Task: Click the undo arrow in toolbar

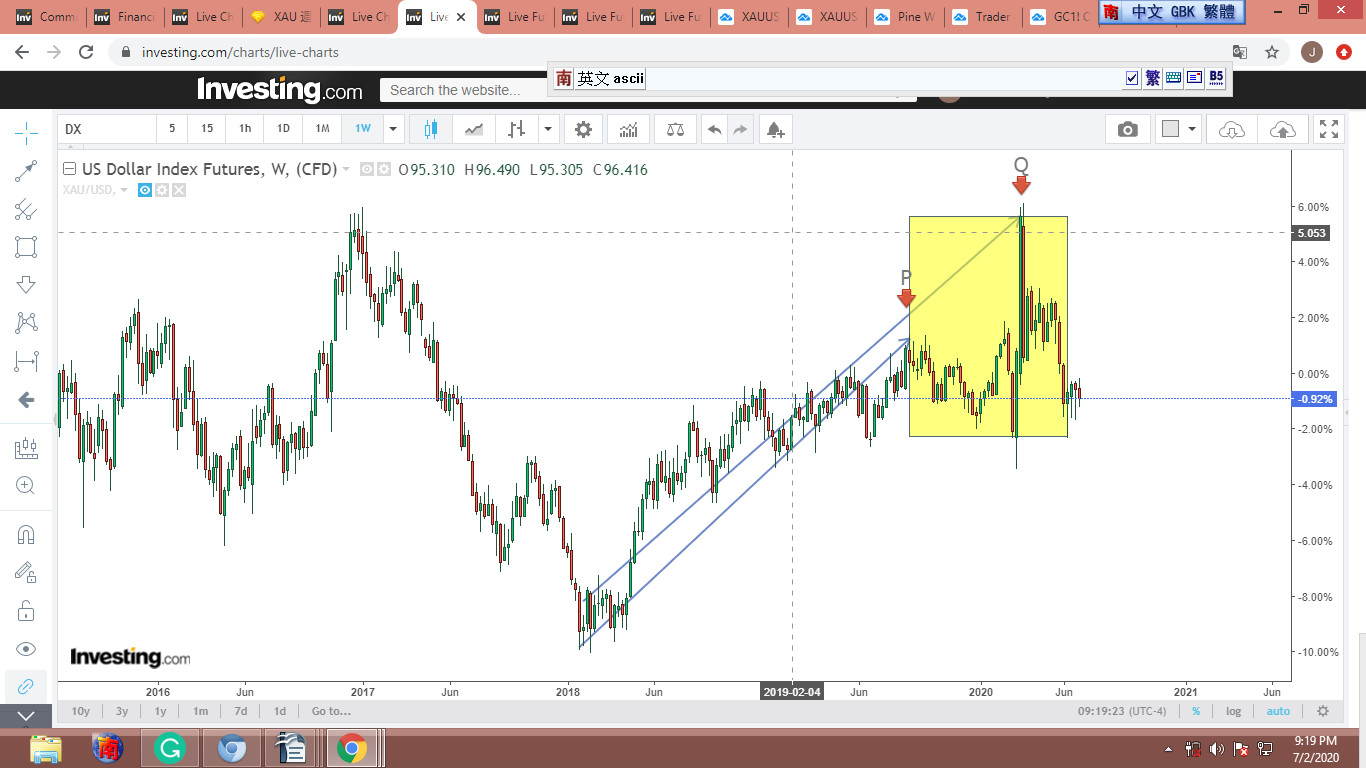Action: click(x=714, y=129)
